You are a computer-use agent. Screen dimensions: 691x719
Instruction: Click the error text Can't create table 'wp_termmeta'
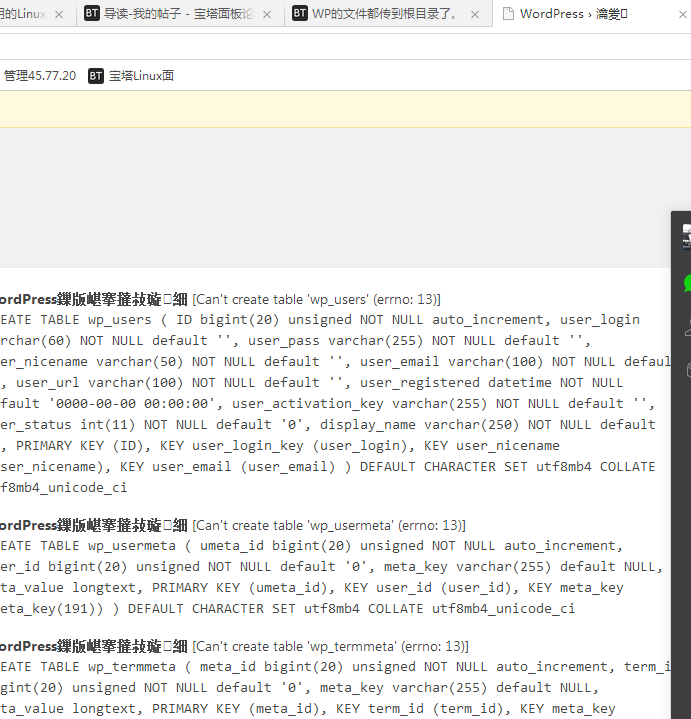coord(330,647)
